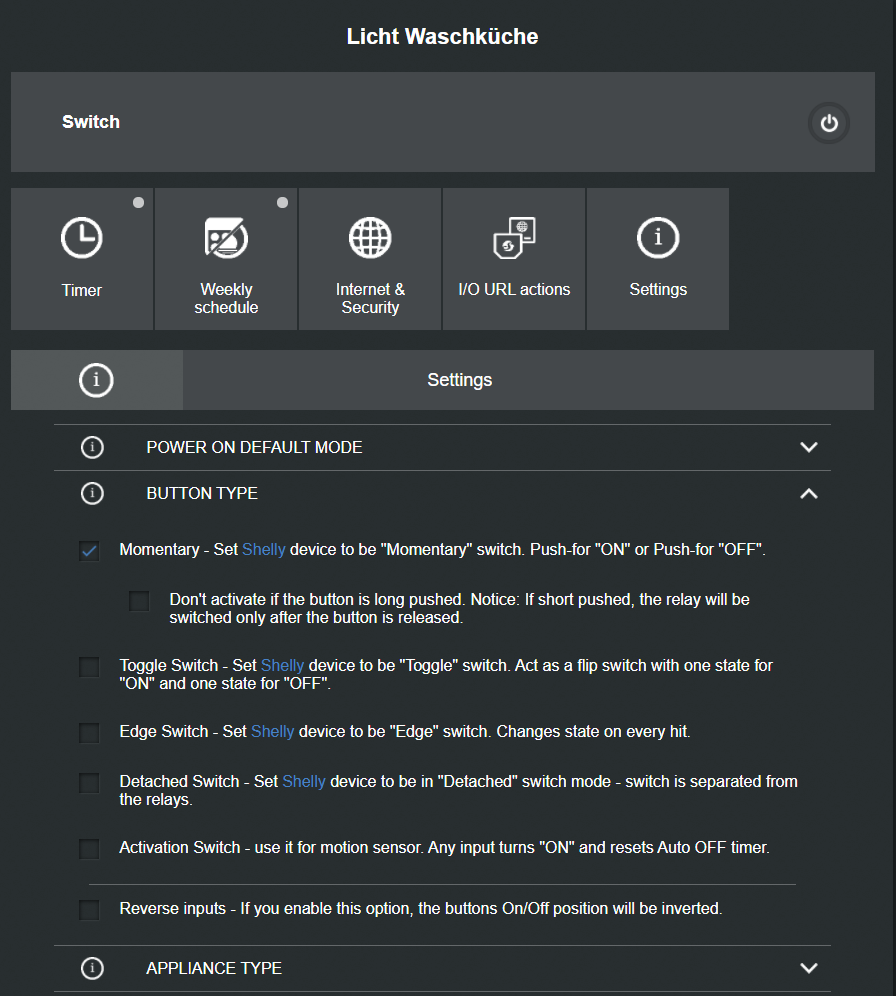Screen dimensions: 896x996
Task: Open the Weekly schedule calendar icon
Action: (x=226, y=238)
